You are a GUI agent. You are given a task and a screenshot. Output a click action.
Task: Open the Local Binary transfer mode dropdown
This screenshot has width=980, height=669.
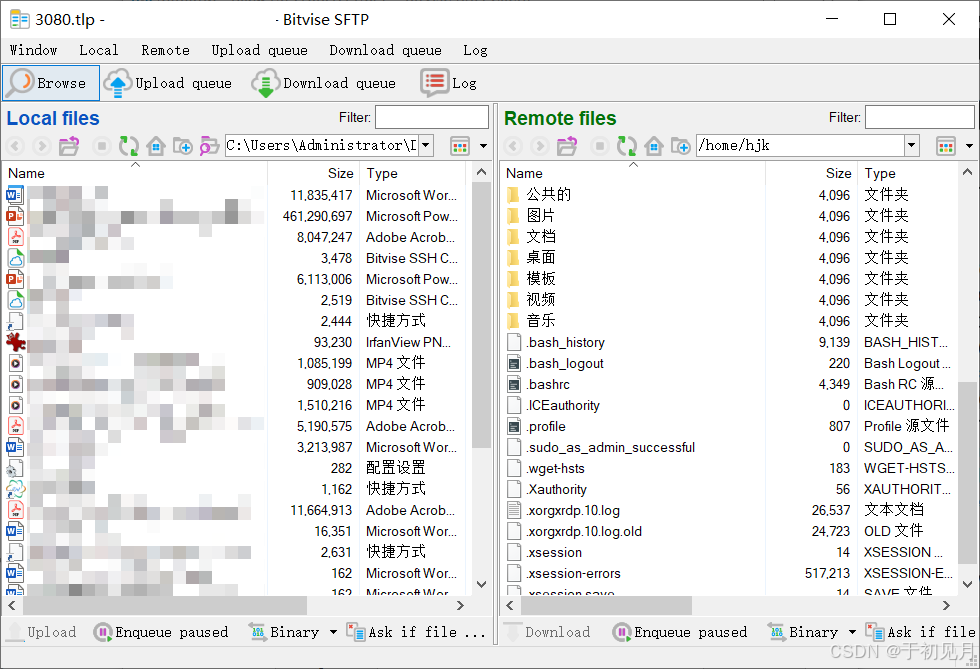[x=333, y=632]
